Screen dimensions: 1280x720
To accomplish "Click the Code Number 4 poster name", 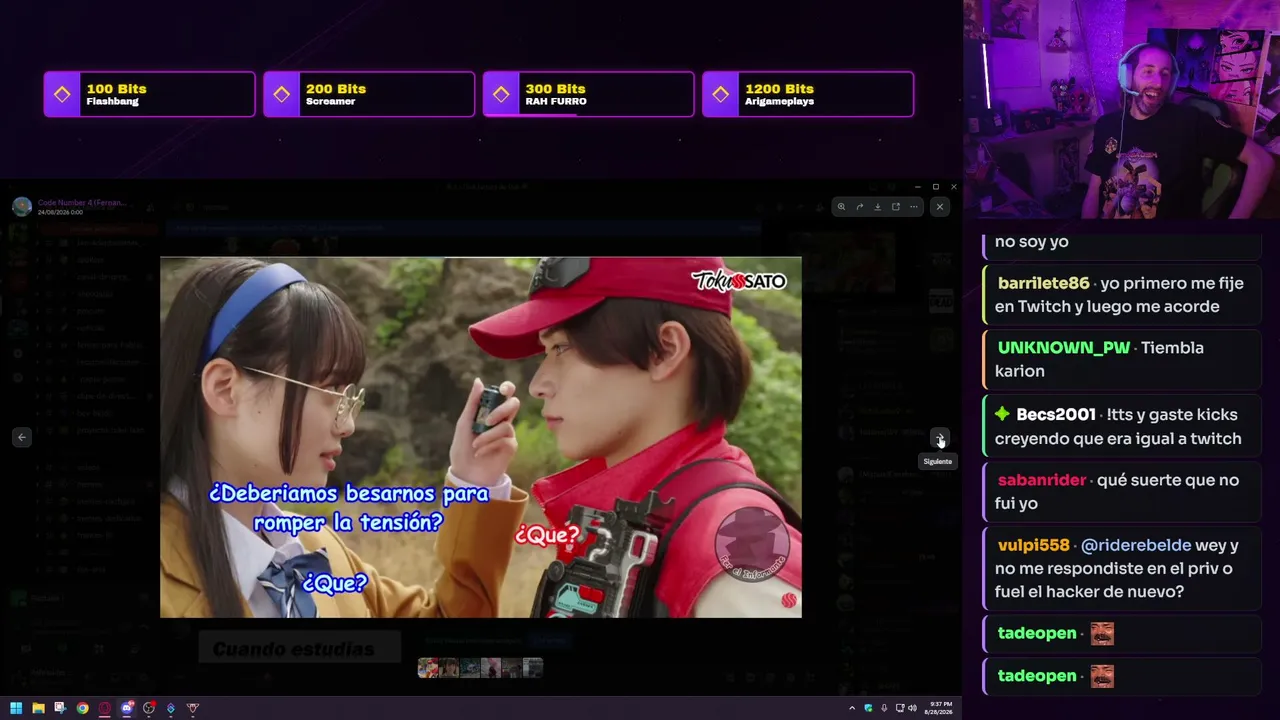I will click(82, 202).
